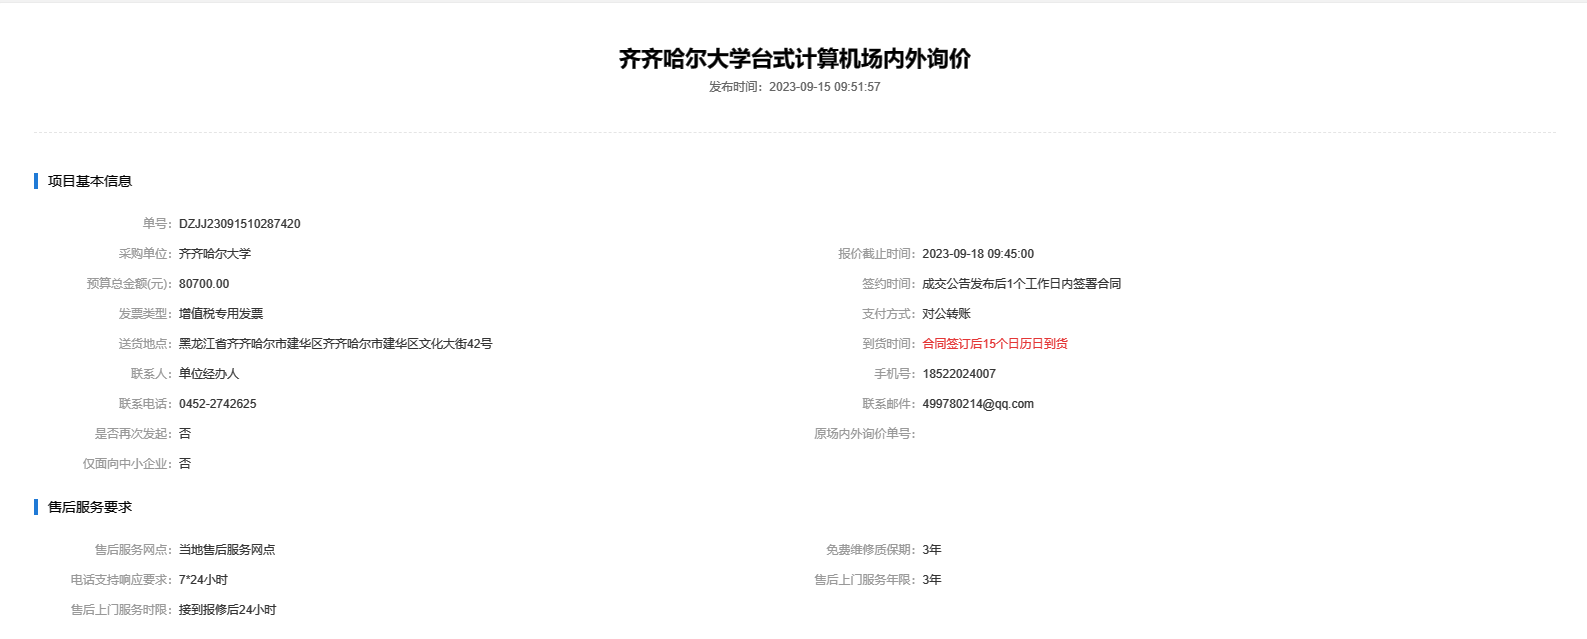Select the invoice type 增值税专用发票

(221, 314)
